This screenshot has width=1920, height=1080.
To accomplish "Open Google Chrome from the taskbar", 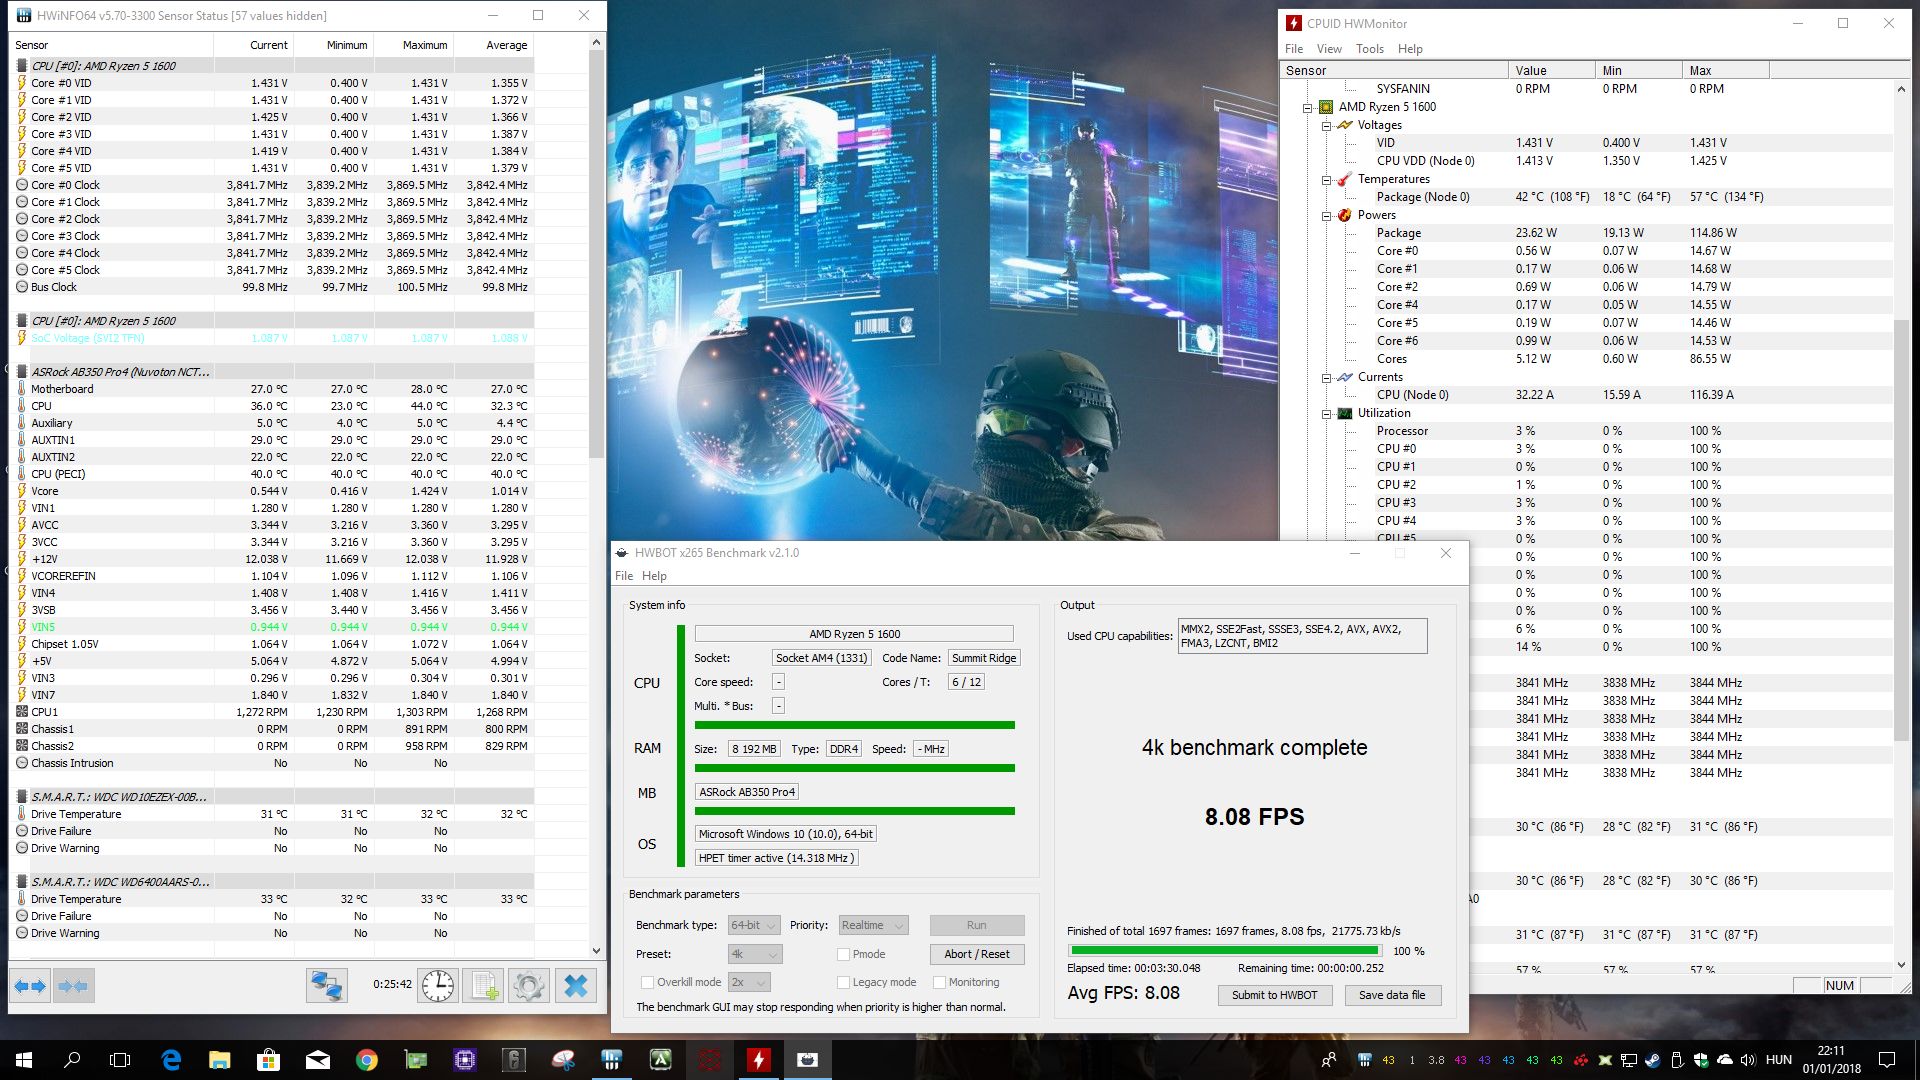I will tap(367, 1060).
